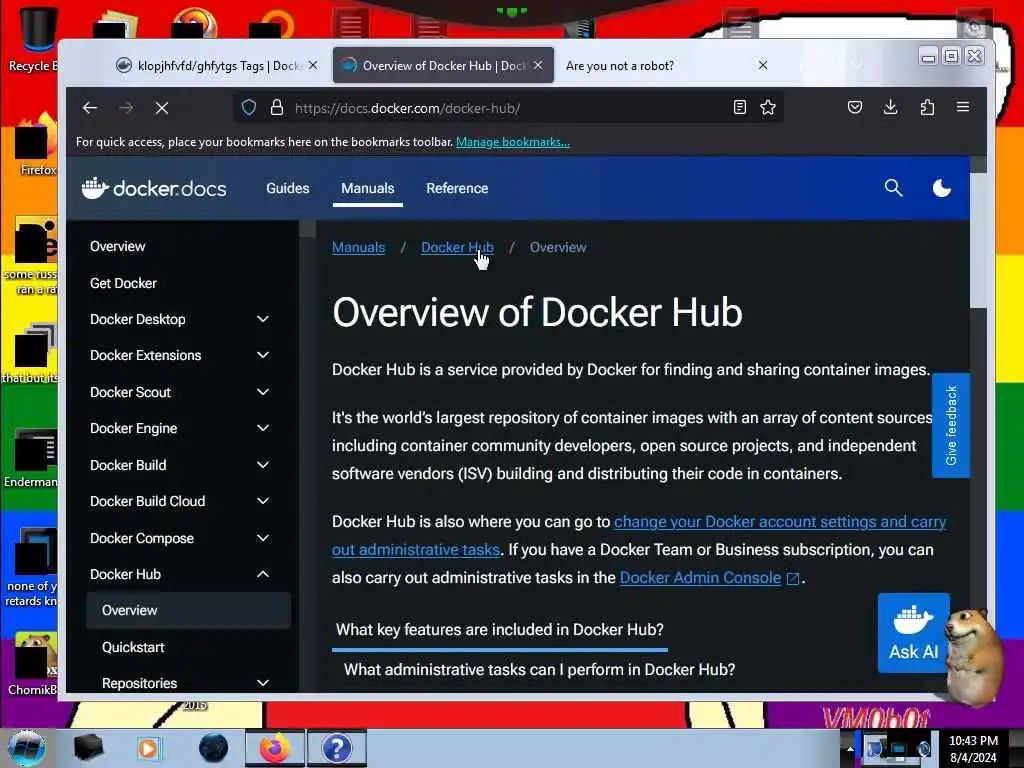
Task: Close the Overview of Docker Hub tab
Action: tap(538, 65)
